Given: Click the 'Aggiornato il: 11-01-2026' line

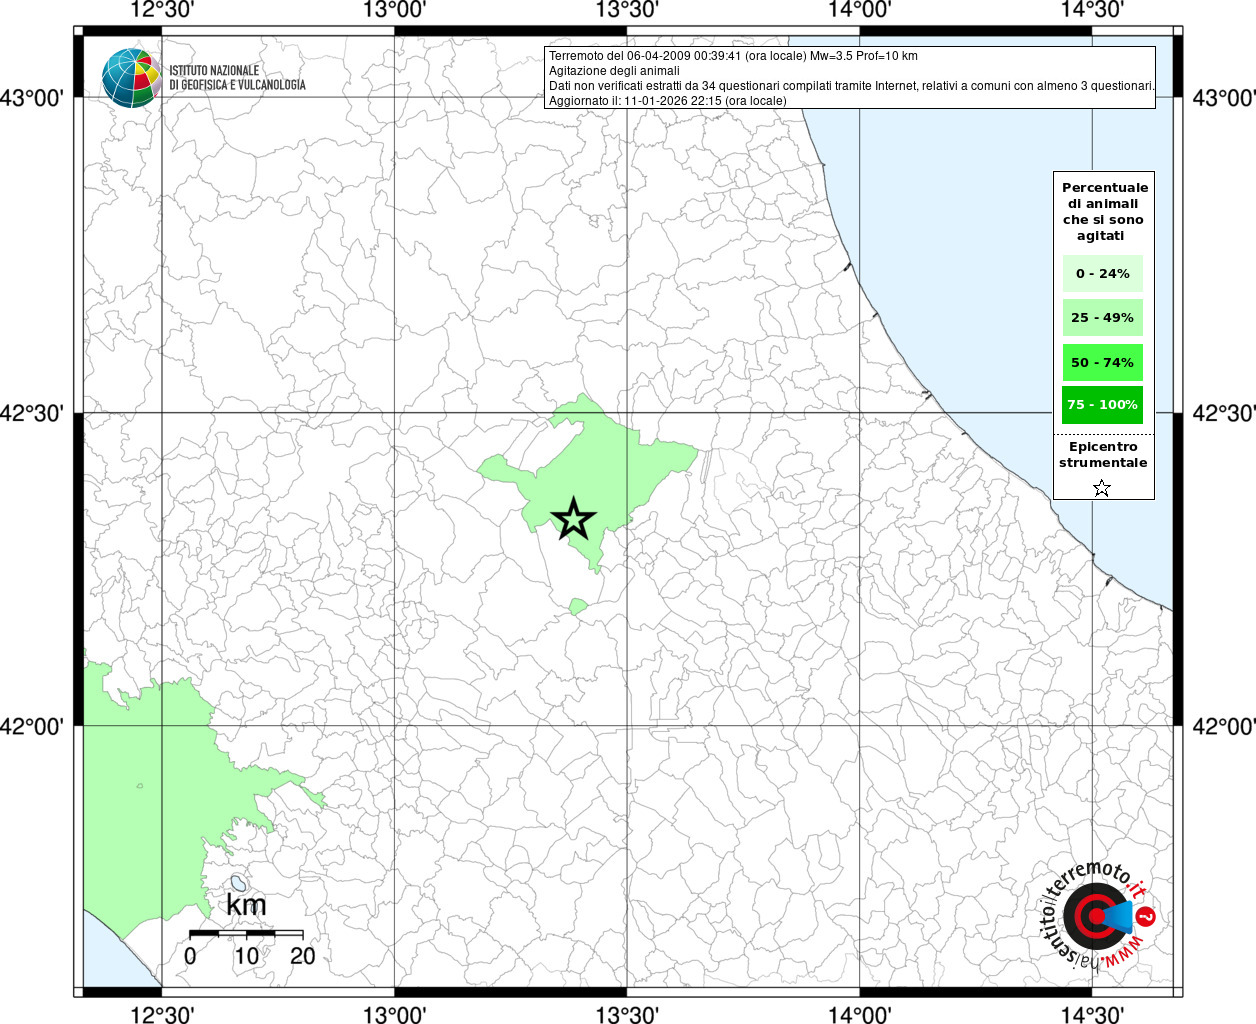Looking at the screenshot, I should [668, 101].
